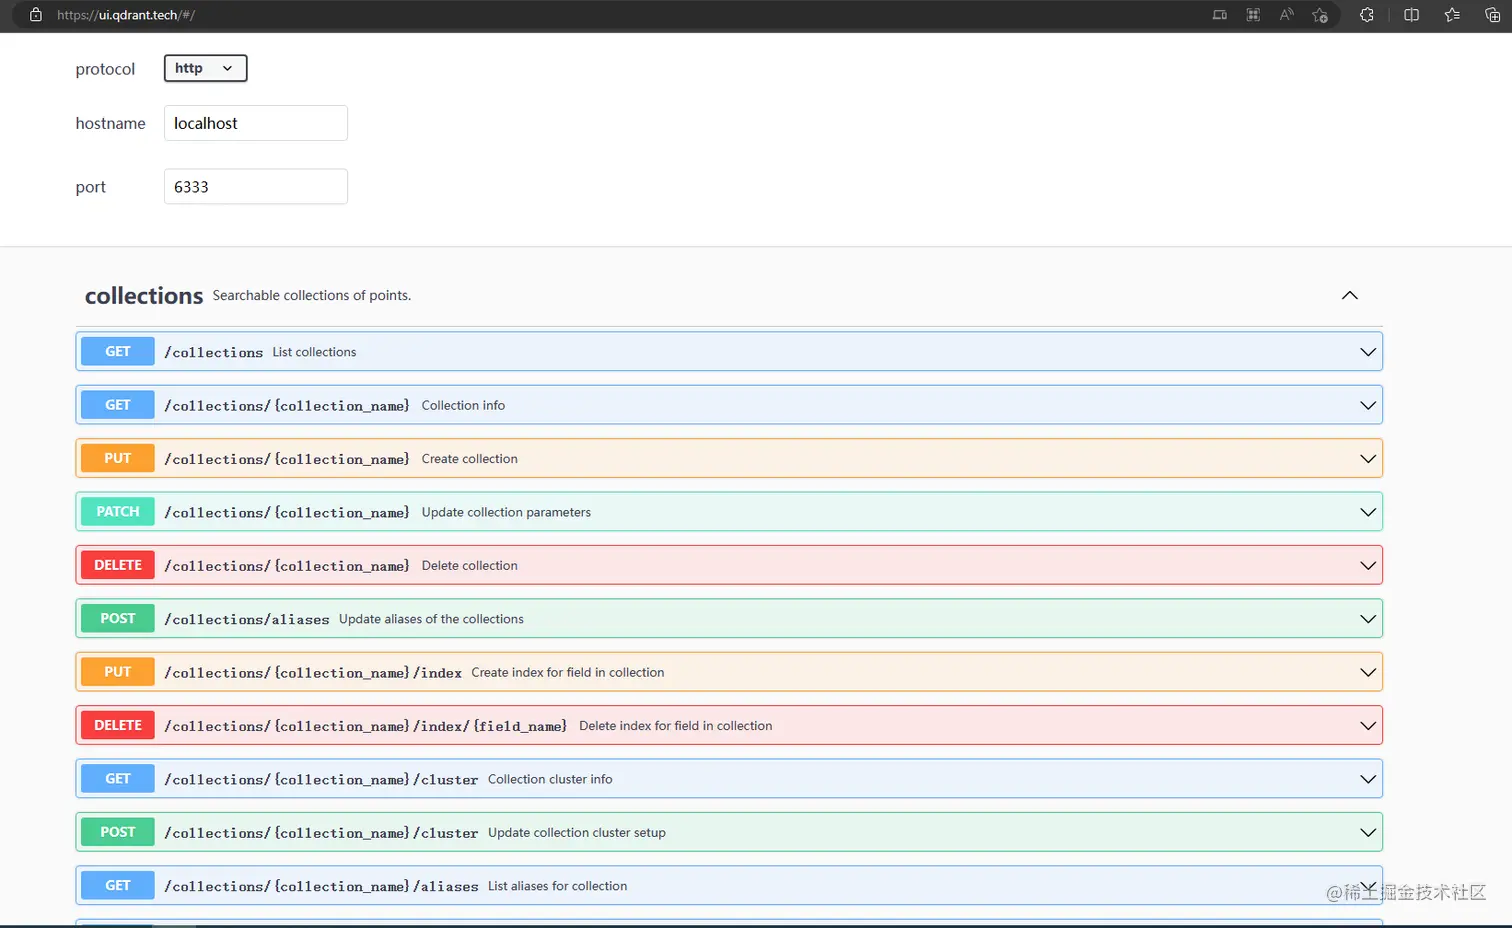Screen dimensions: 1512x928
Task: Click the /collections/{collection_name}/aliases path
Action: pyautogui.click(x=321, y=886)
